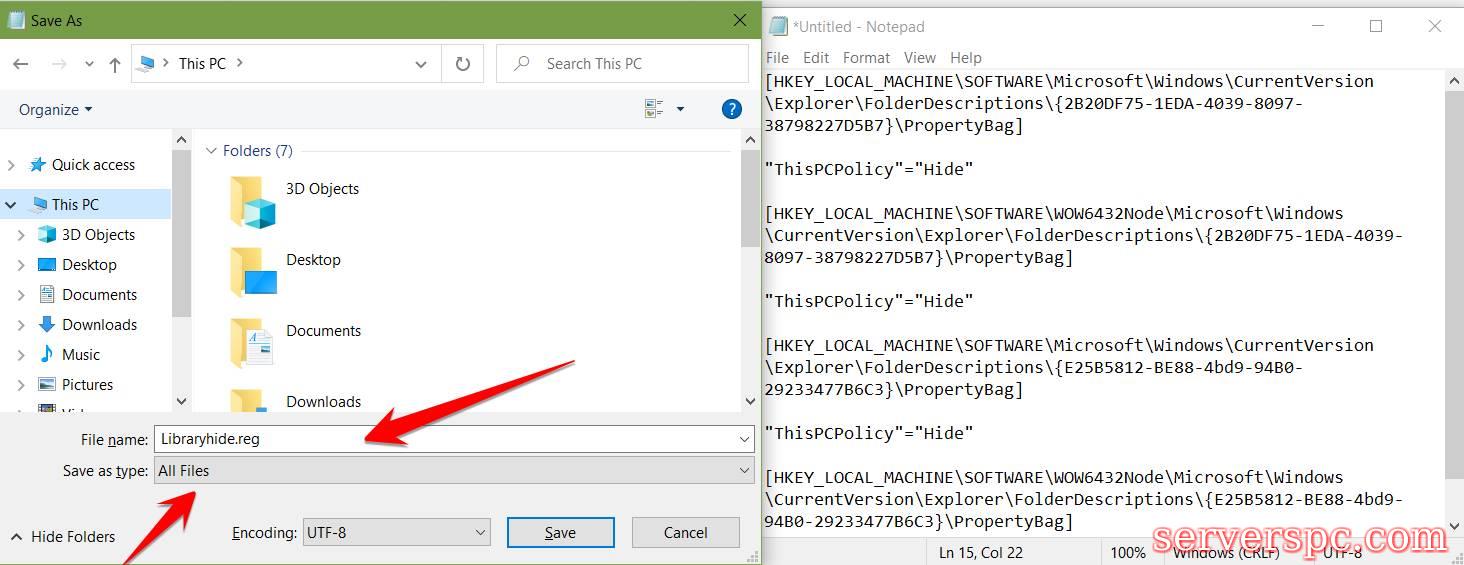The image size is (1464, 565).
Task: Click the Cancel button
Action: [685, 533]
